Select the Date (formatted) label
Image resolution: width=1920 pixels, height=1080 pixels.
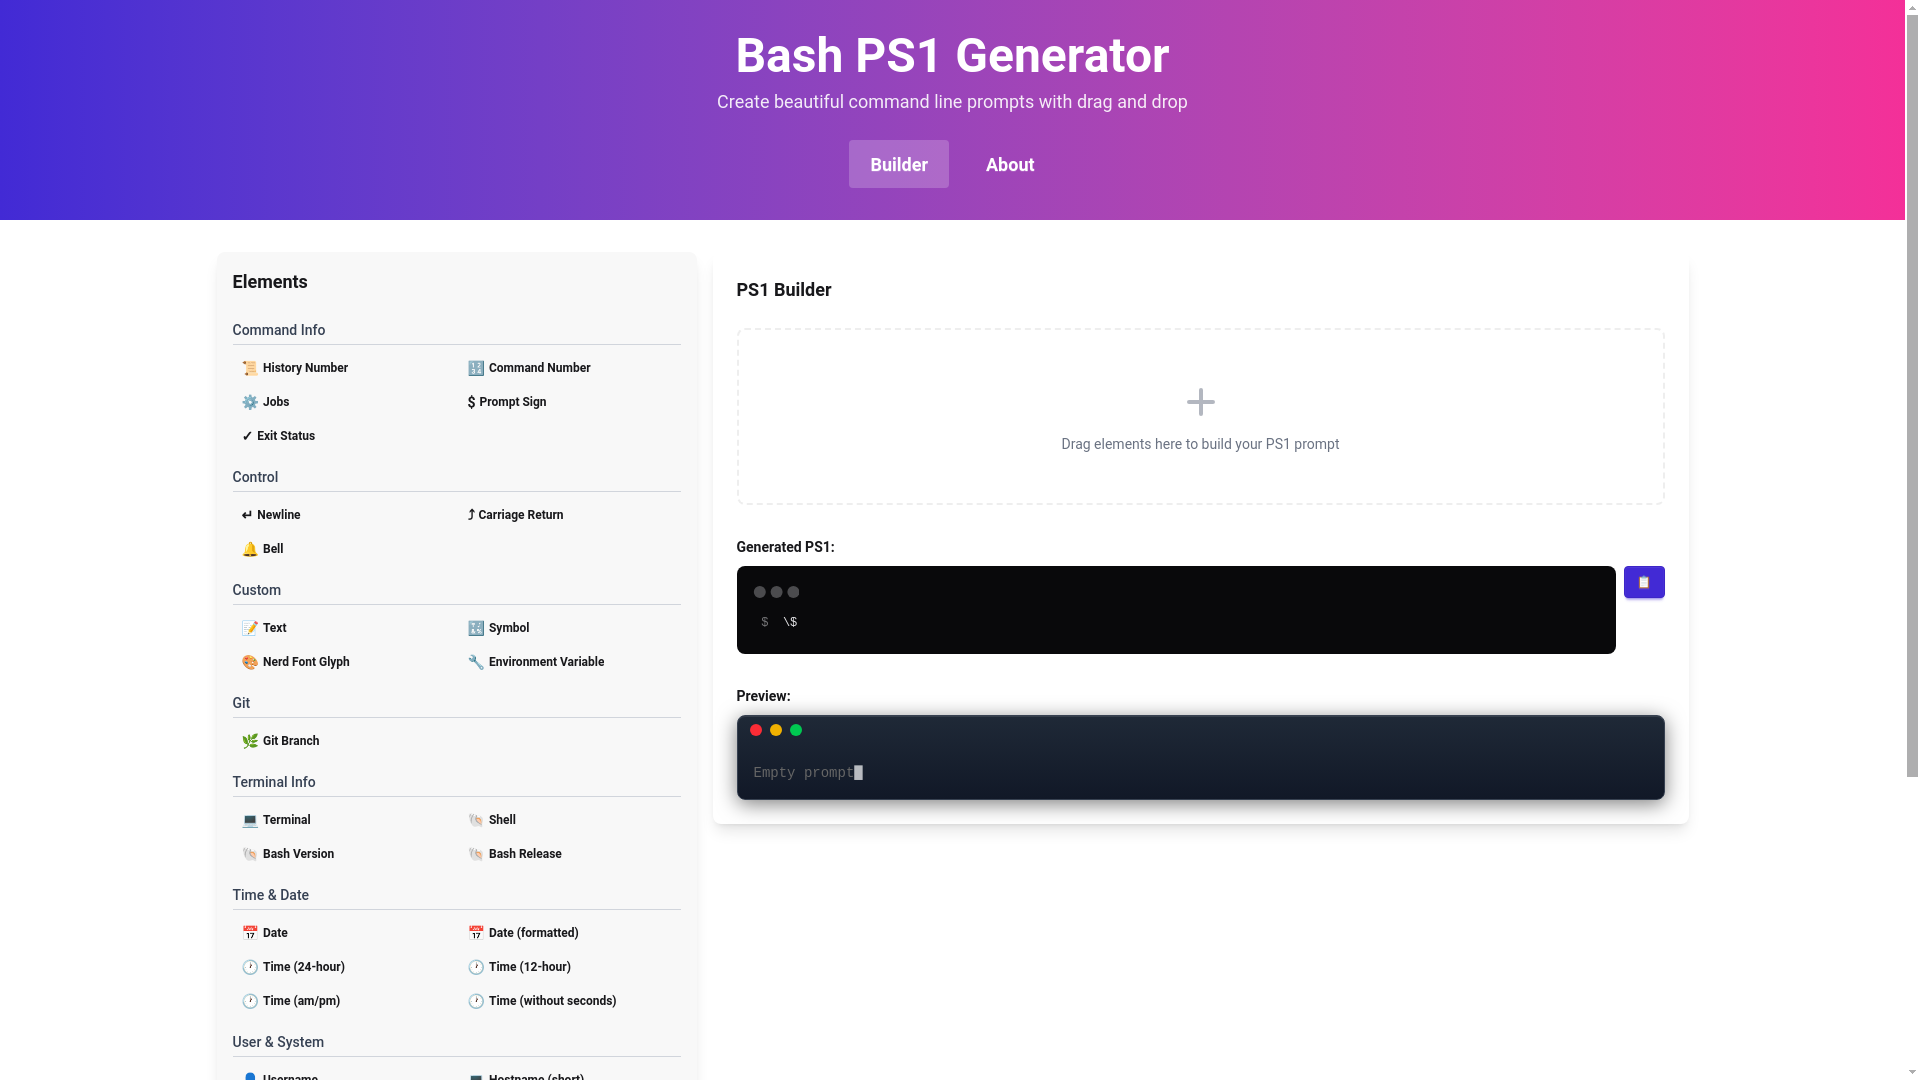tap(533, 933)
